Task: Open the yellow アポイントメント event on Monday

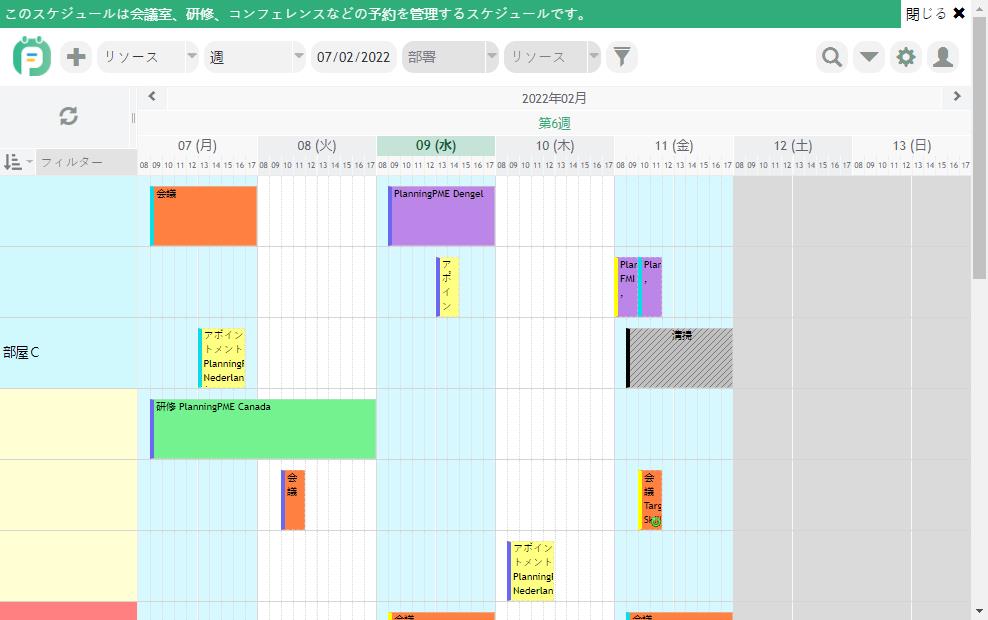Action: (222, 358)
